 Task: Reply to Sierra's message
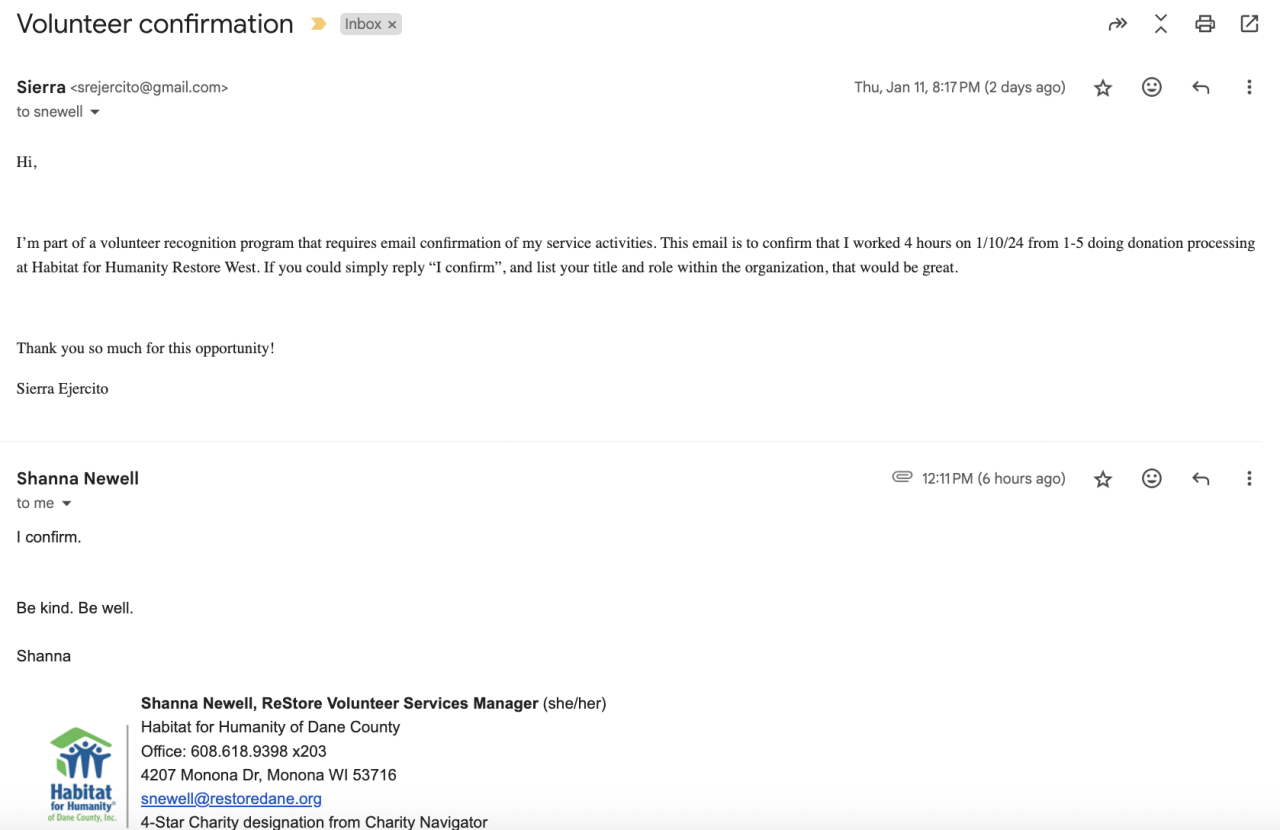[1201, 88]
